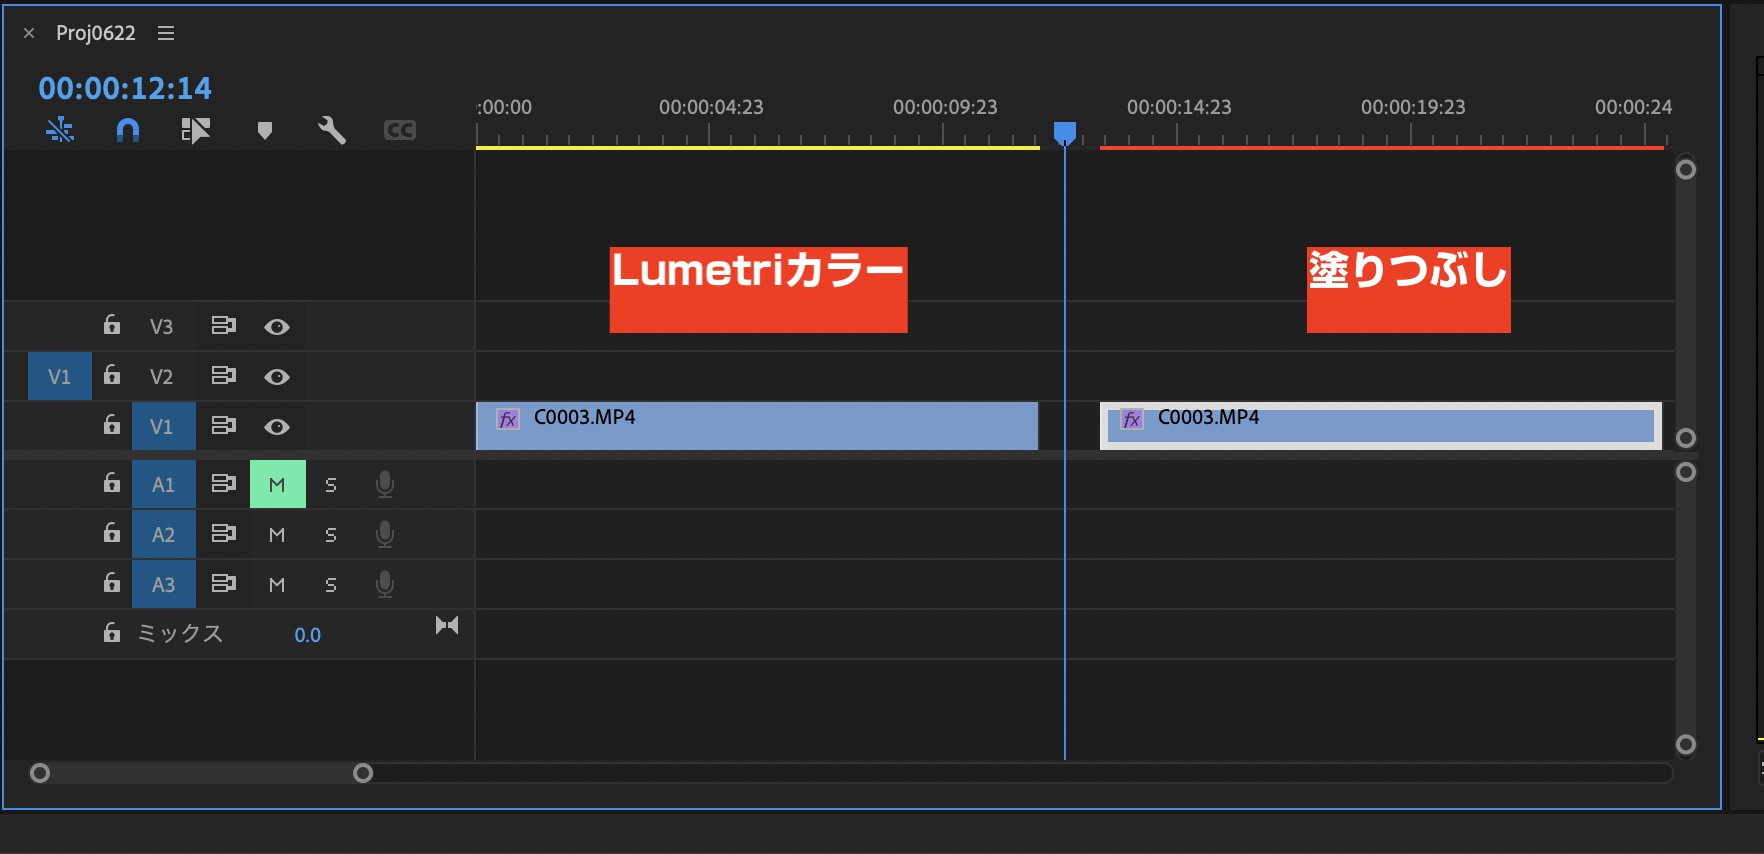Image resolution: width=1764 pixels, height=854 pixels.
Task: Click right handle of horizontal zoom scrollbar
Action: pos(363,773)
